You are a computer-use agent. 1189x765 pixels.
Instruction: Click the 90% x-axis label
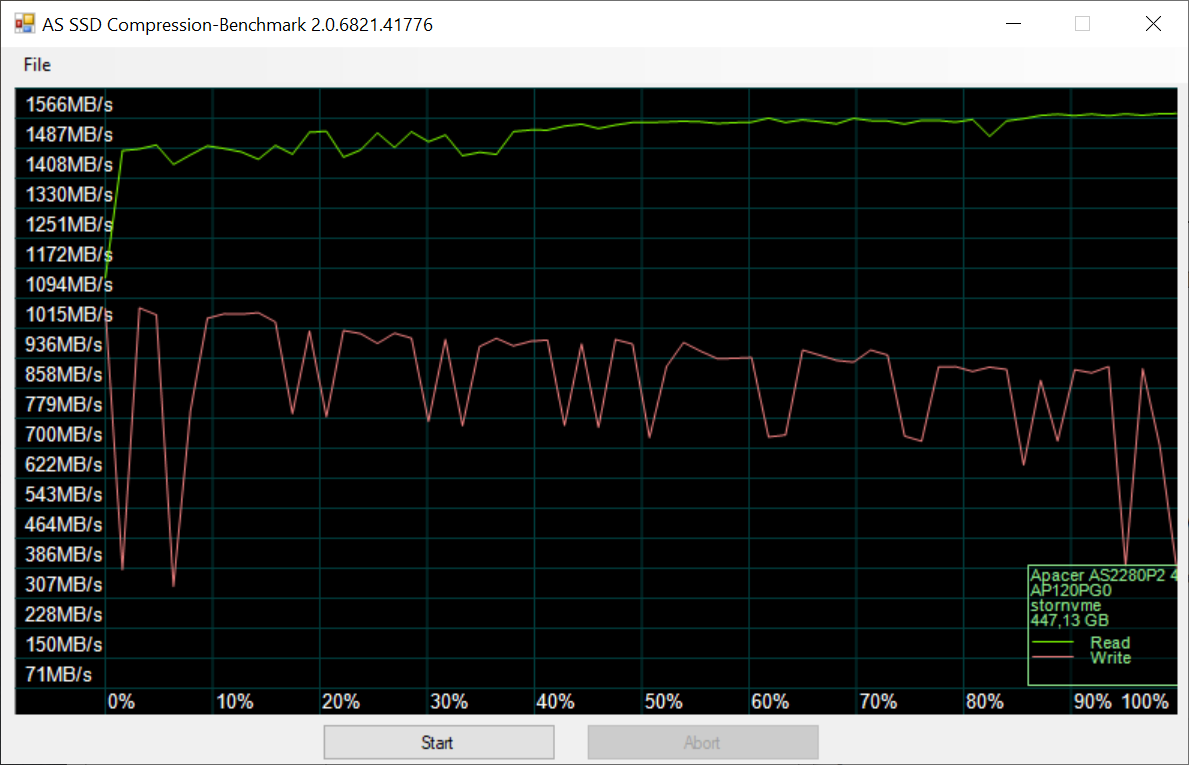click(1093, 701)
